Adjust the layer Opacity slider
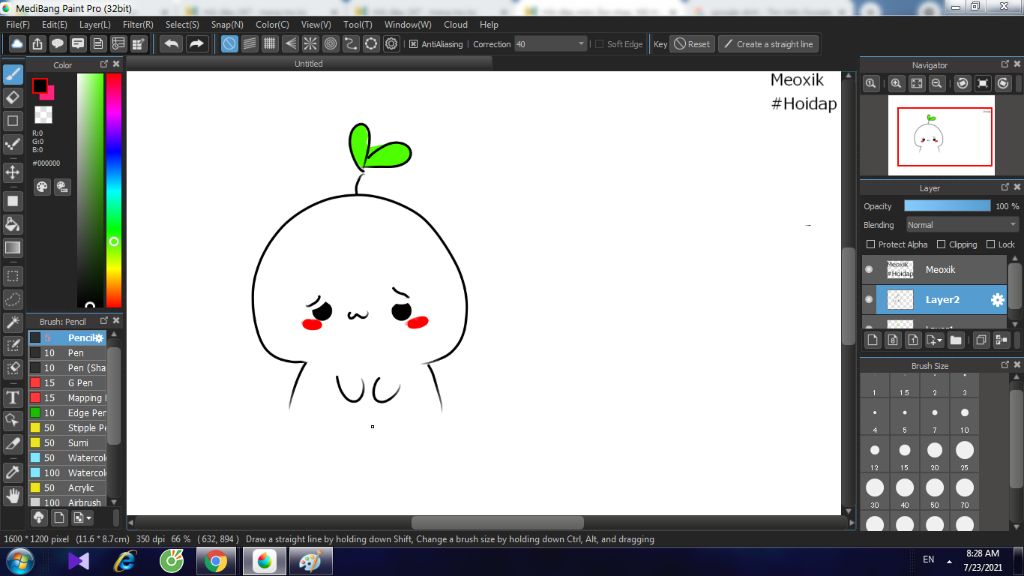The width and height of the screenshot is (1024, 576). pos(946,206)
